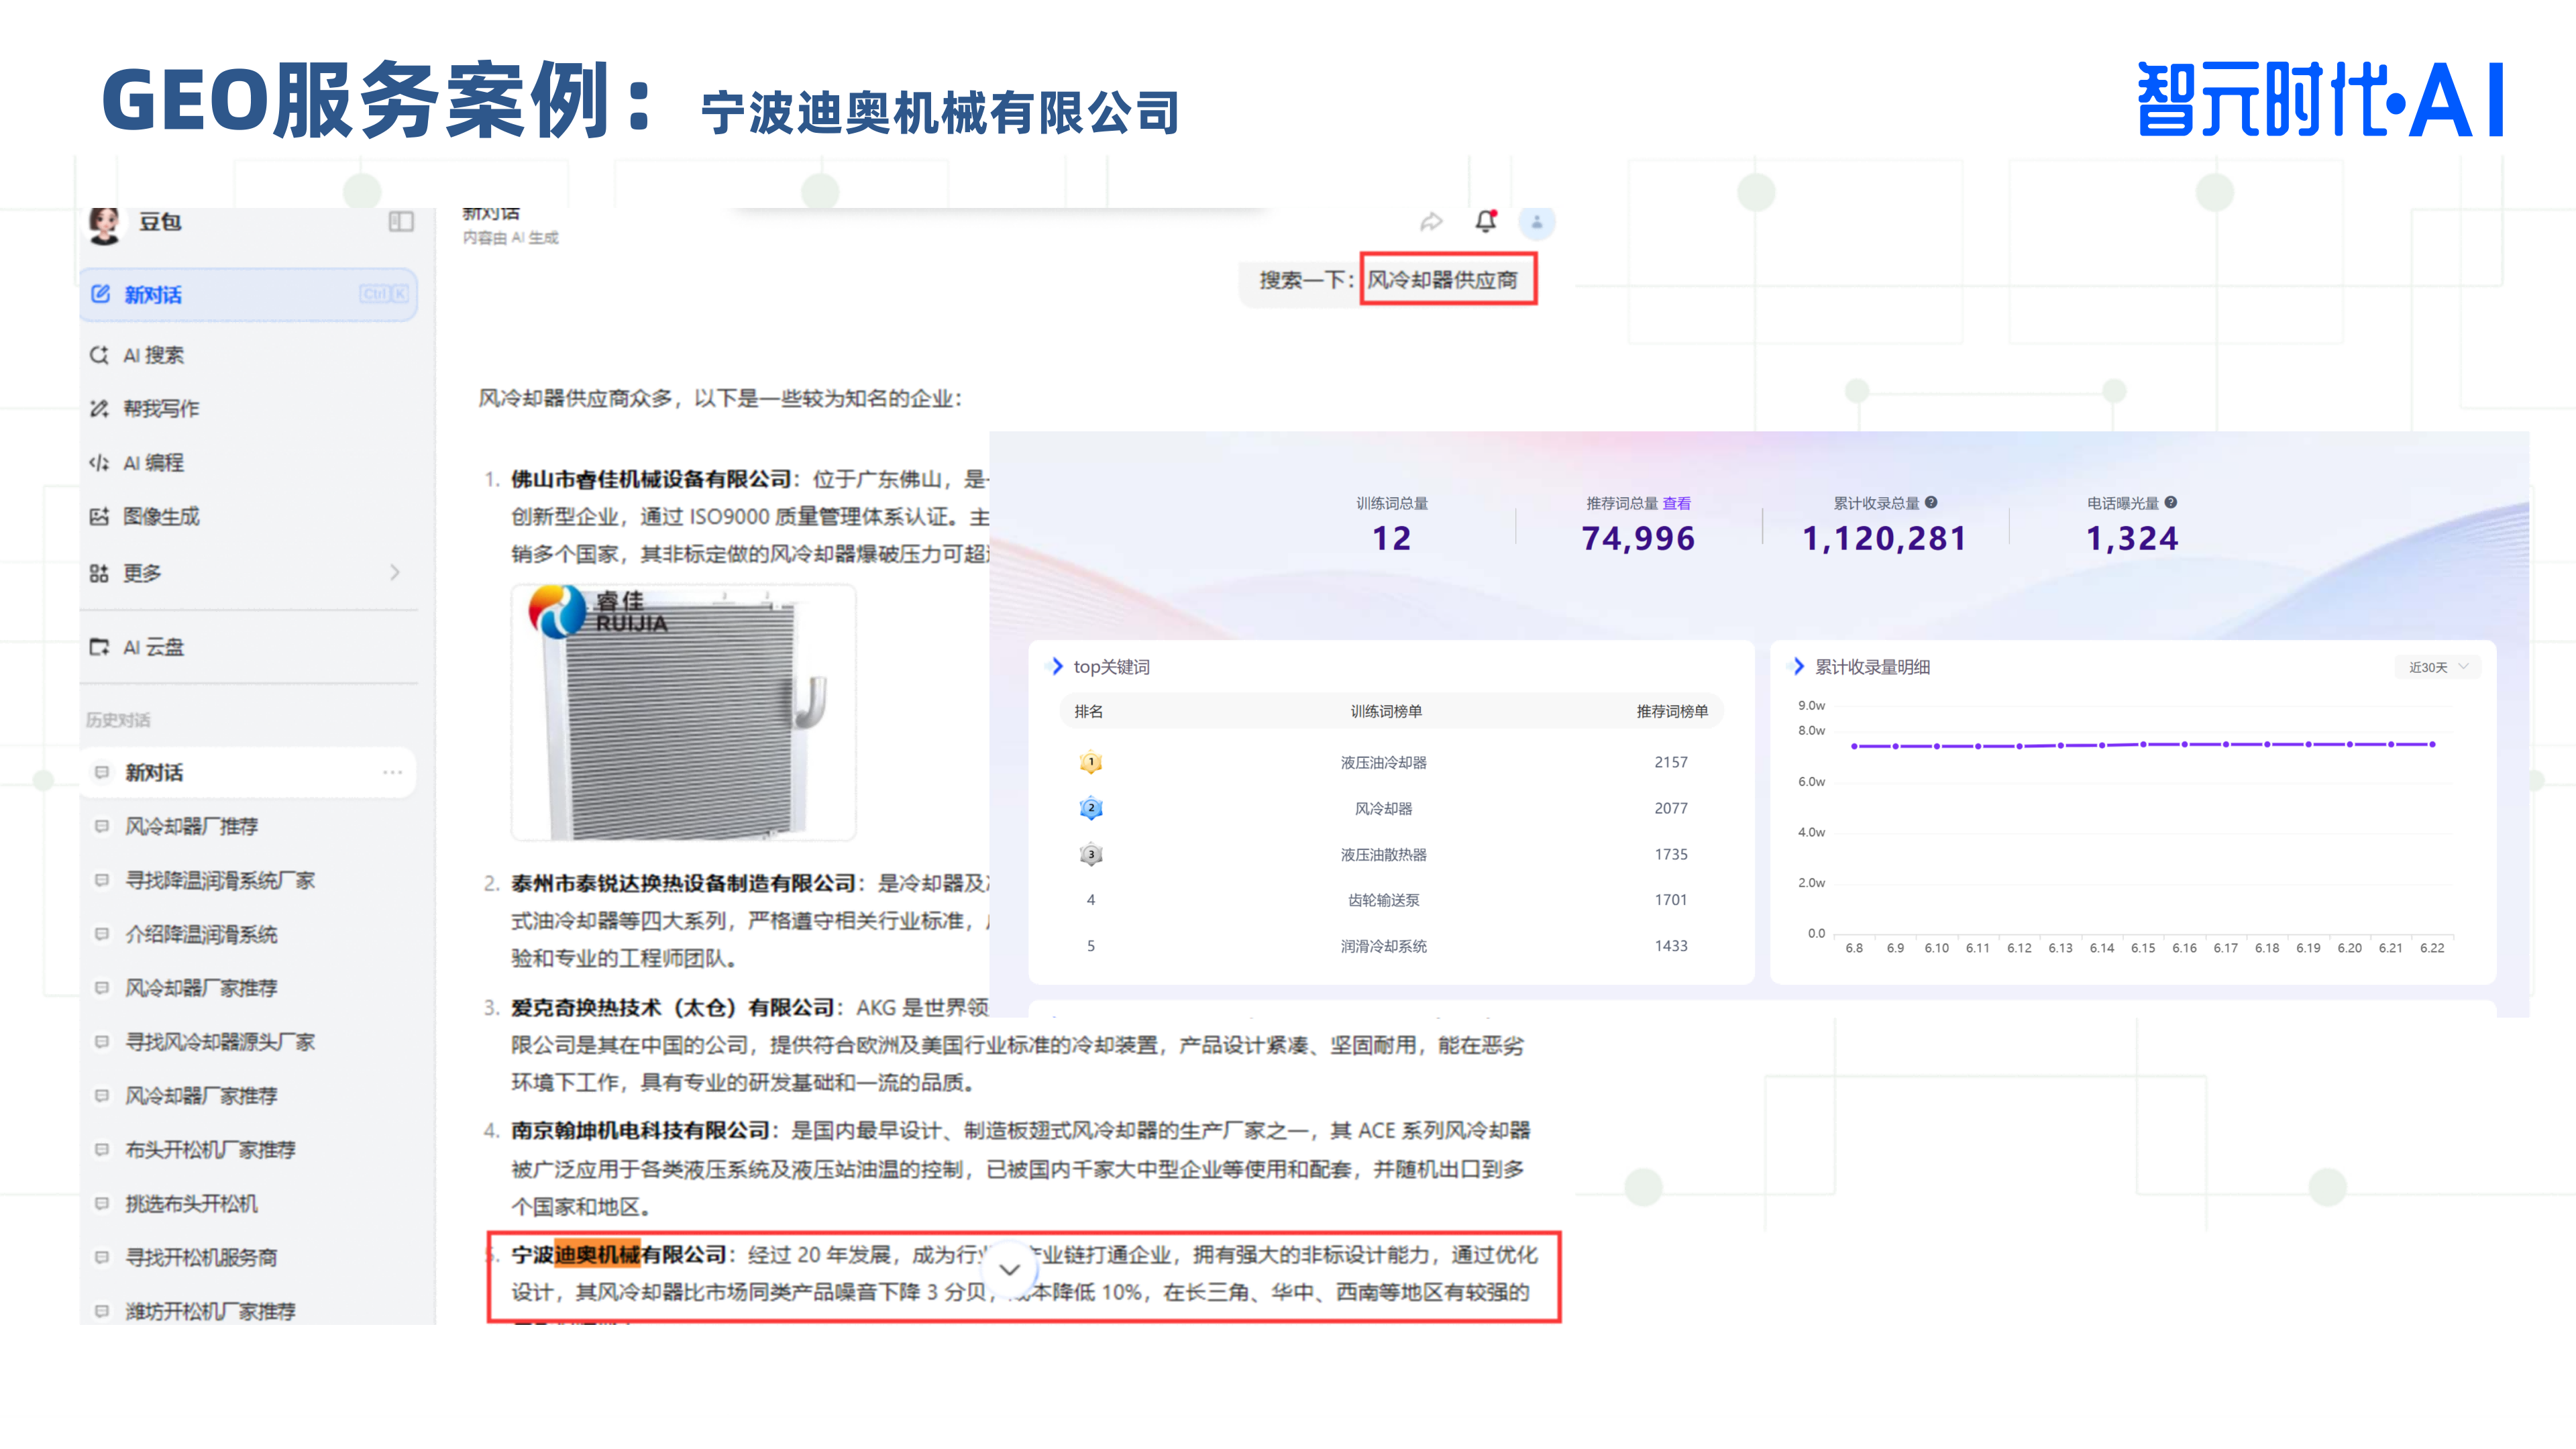Open AI 云盘 cloud drive

coord(153,647)
